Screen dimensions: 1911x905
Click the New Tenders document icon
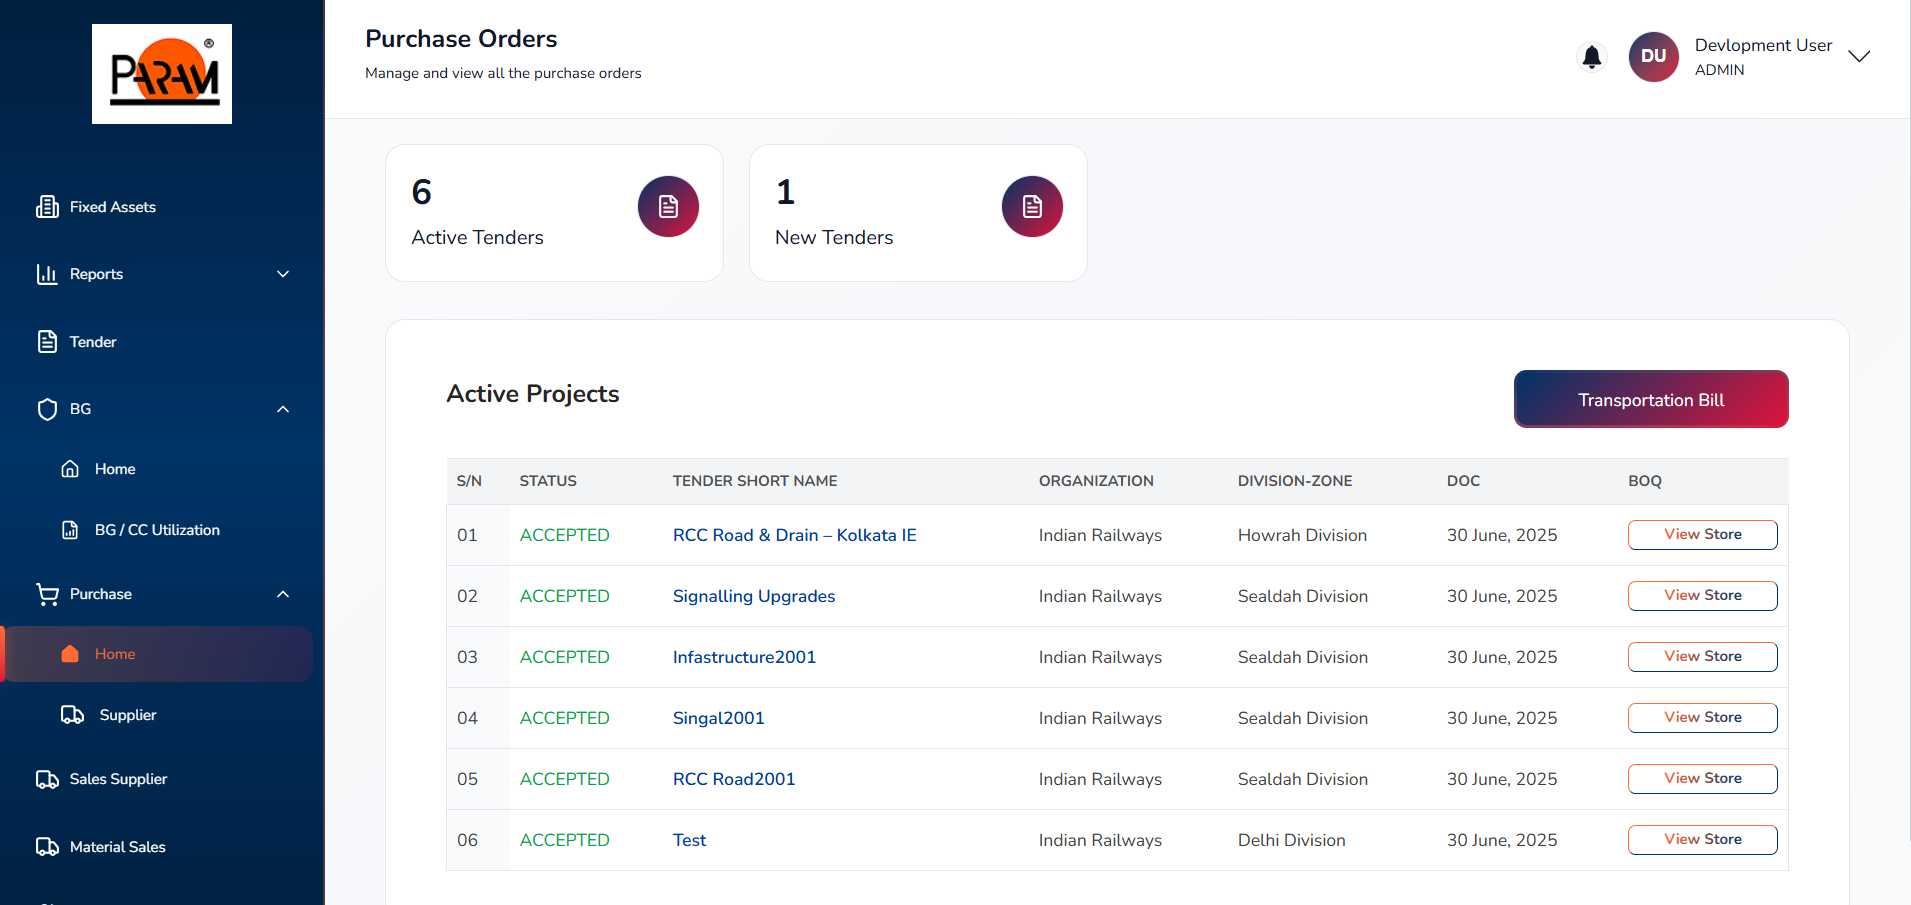click(x=1032, y=207)
